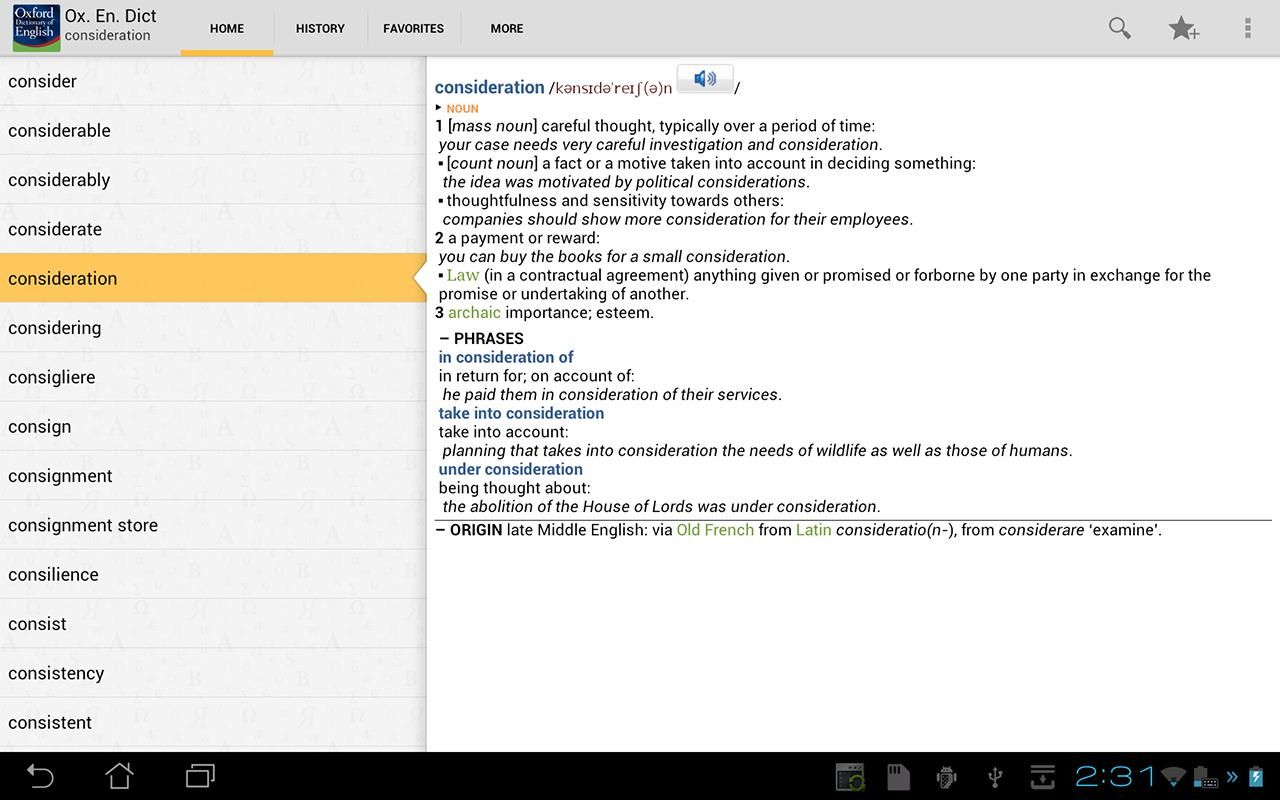
Task: Tap the Oxford Dictionary app logo
Action: click(x=34, y=27)
